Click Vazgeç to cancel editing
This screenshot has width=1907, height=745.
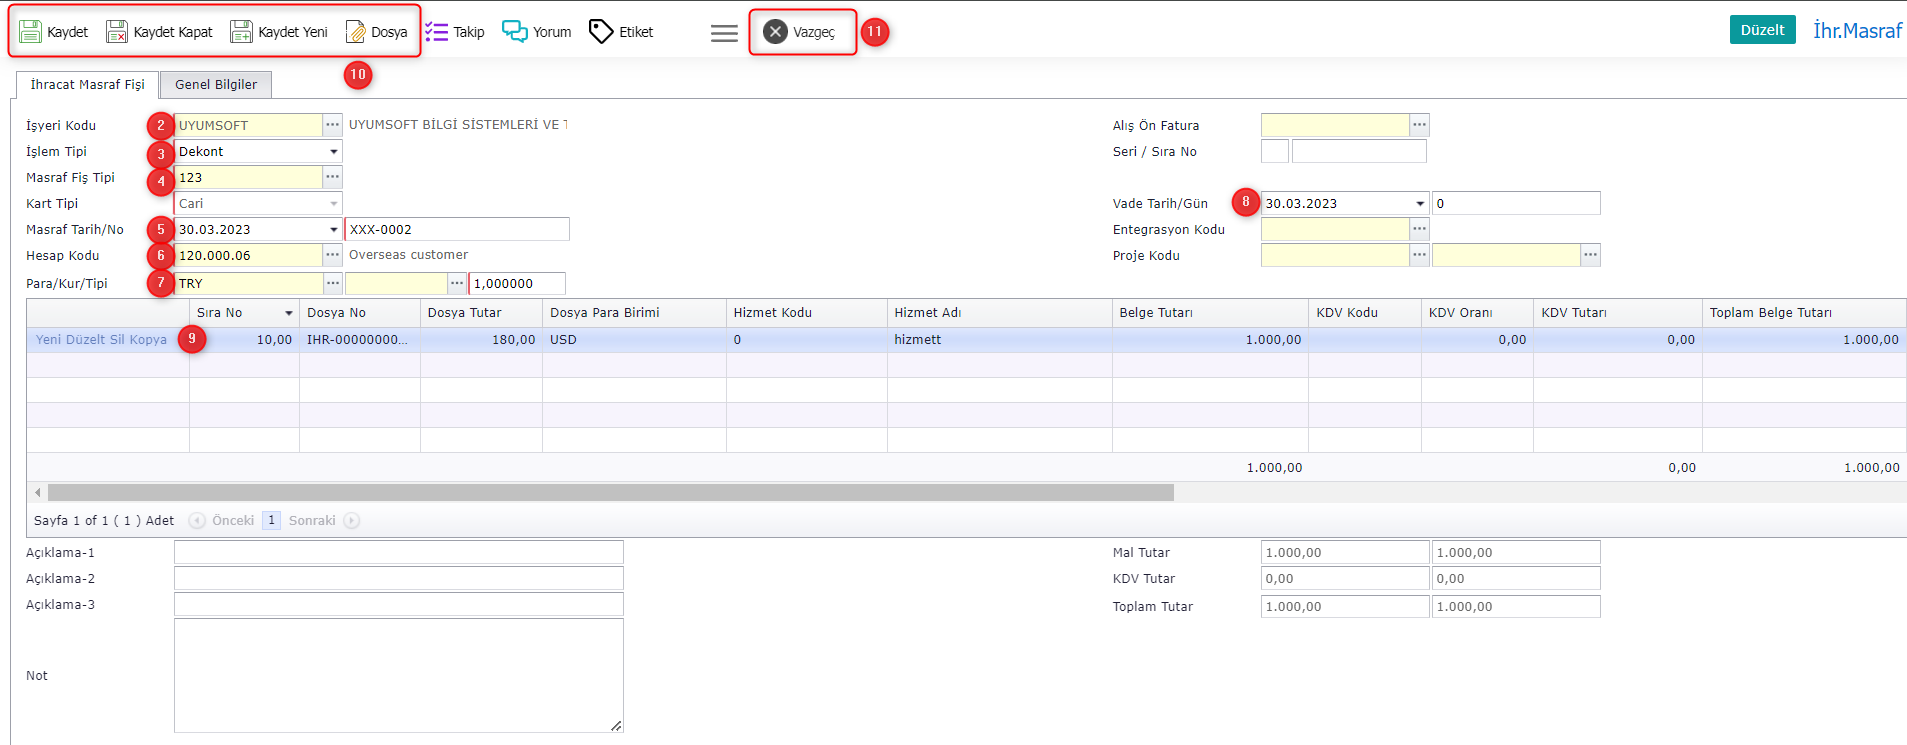click(x=799, y=32)
